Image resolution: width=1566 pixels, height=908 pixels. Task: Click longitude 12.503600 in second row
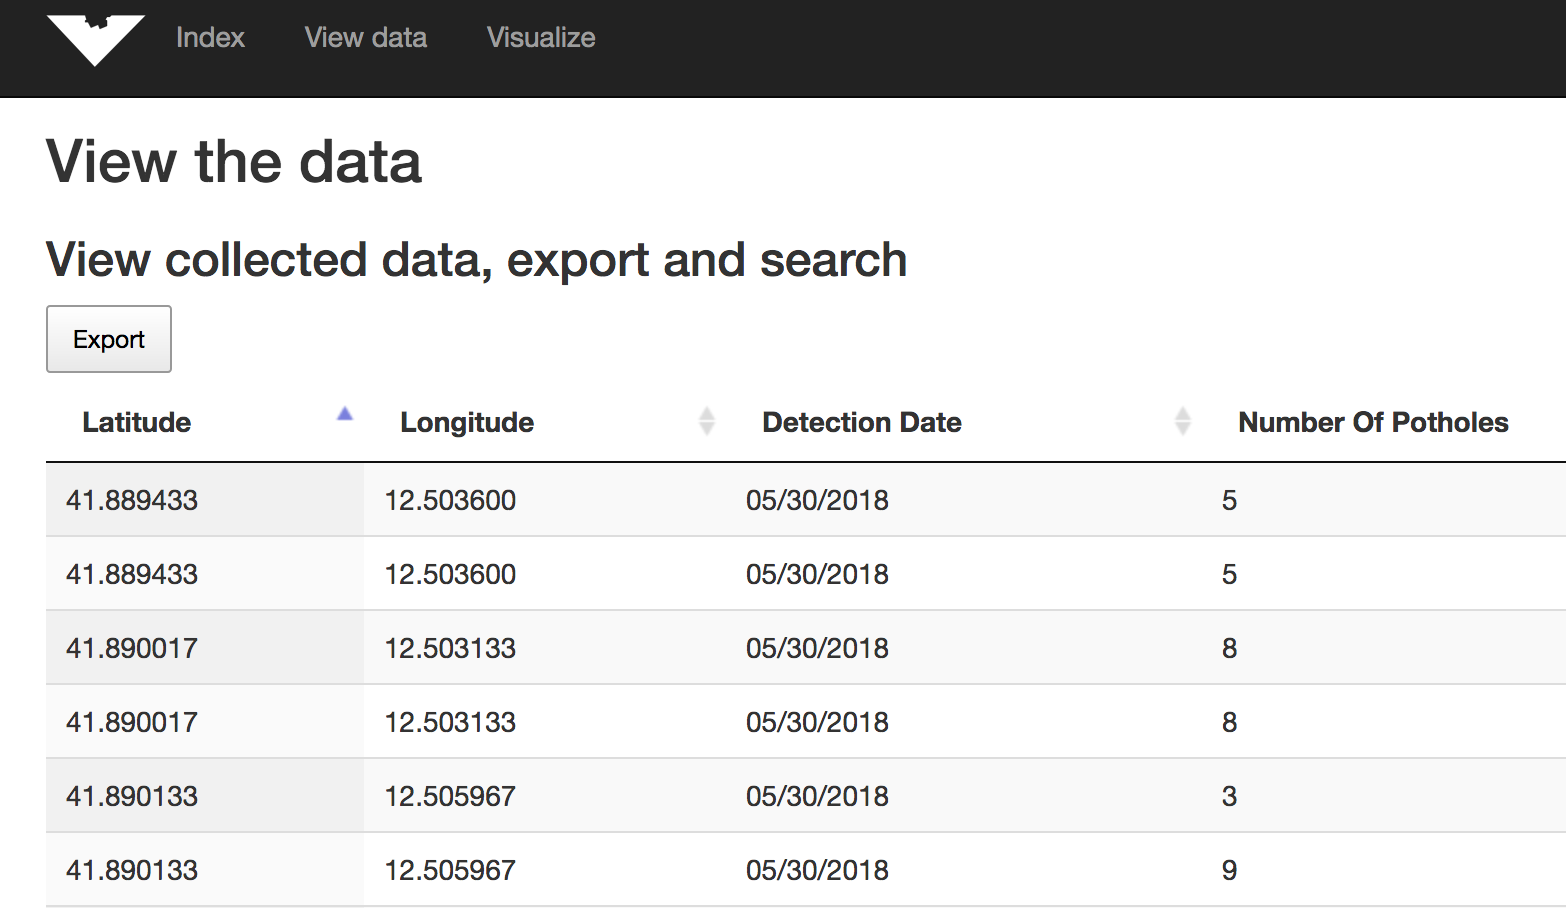(450, 574)
